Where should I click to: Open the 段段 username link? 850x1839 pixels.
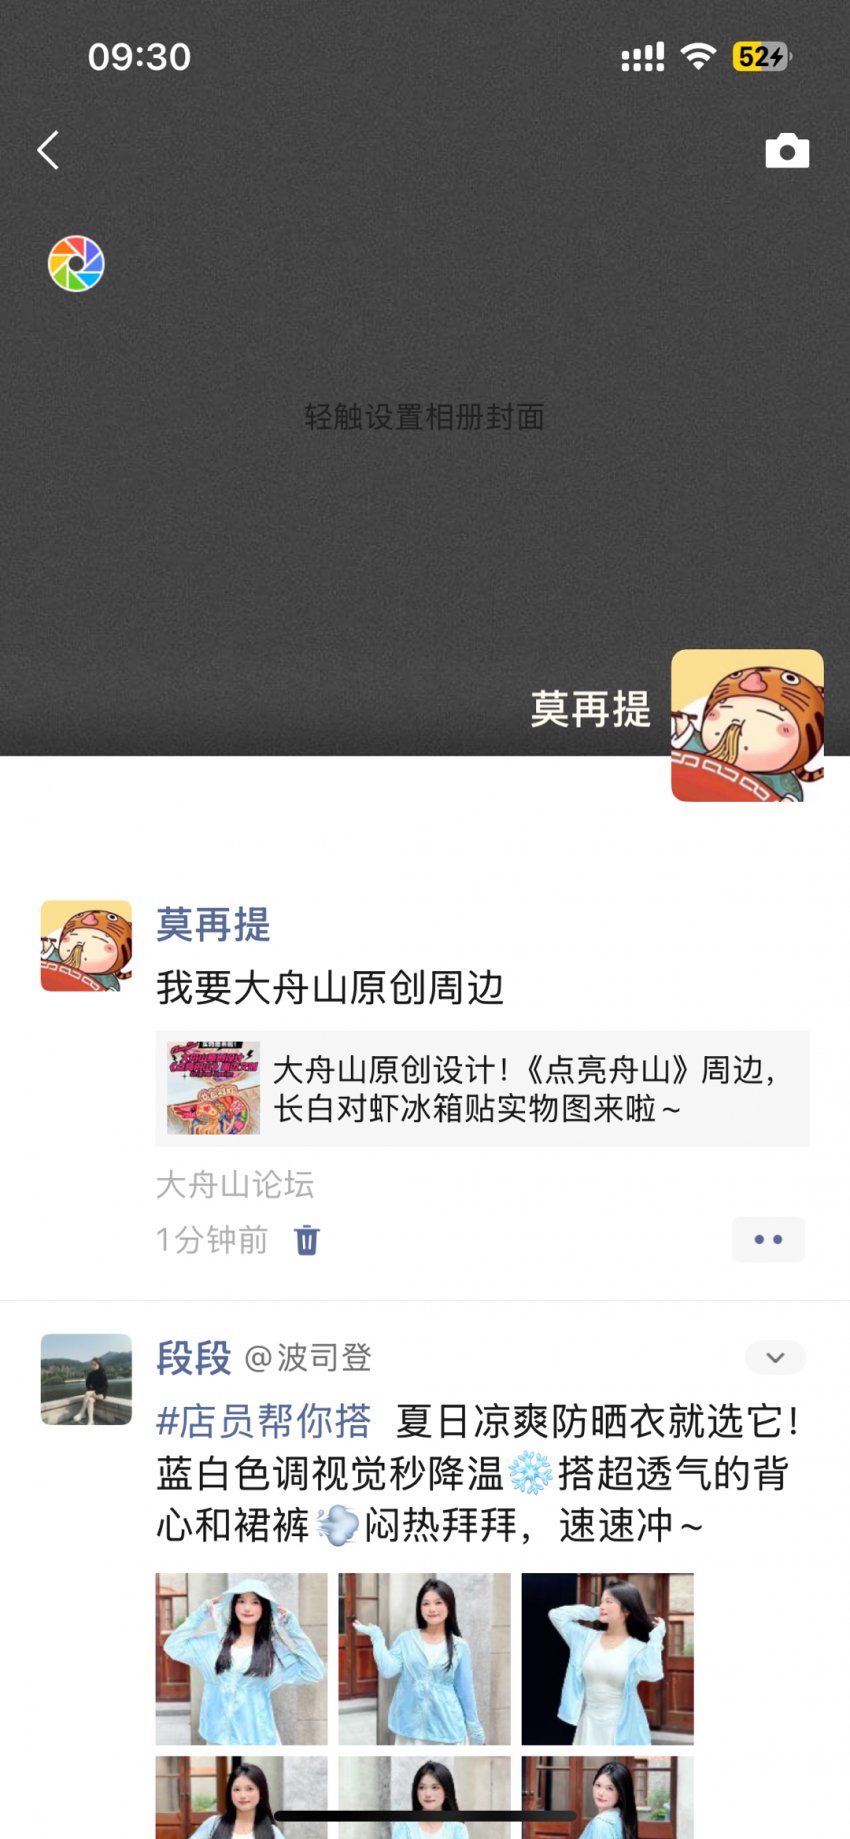[194, 1358]
